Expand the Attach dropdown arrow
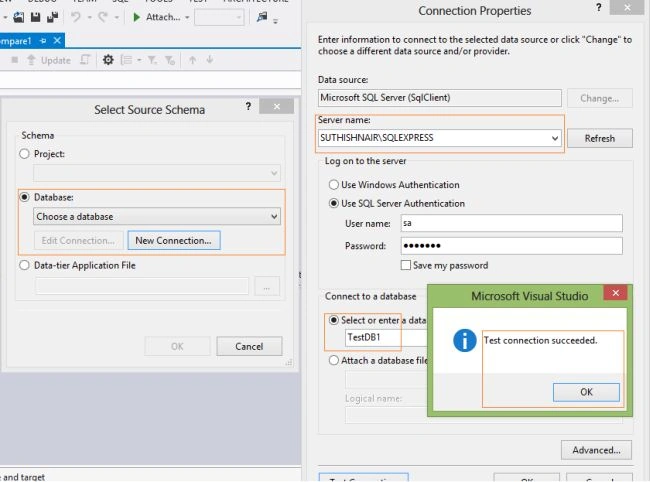Viewport: 650px width, 482px height. point(187,17)
